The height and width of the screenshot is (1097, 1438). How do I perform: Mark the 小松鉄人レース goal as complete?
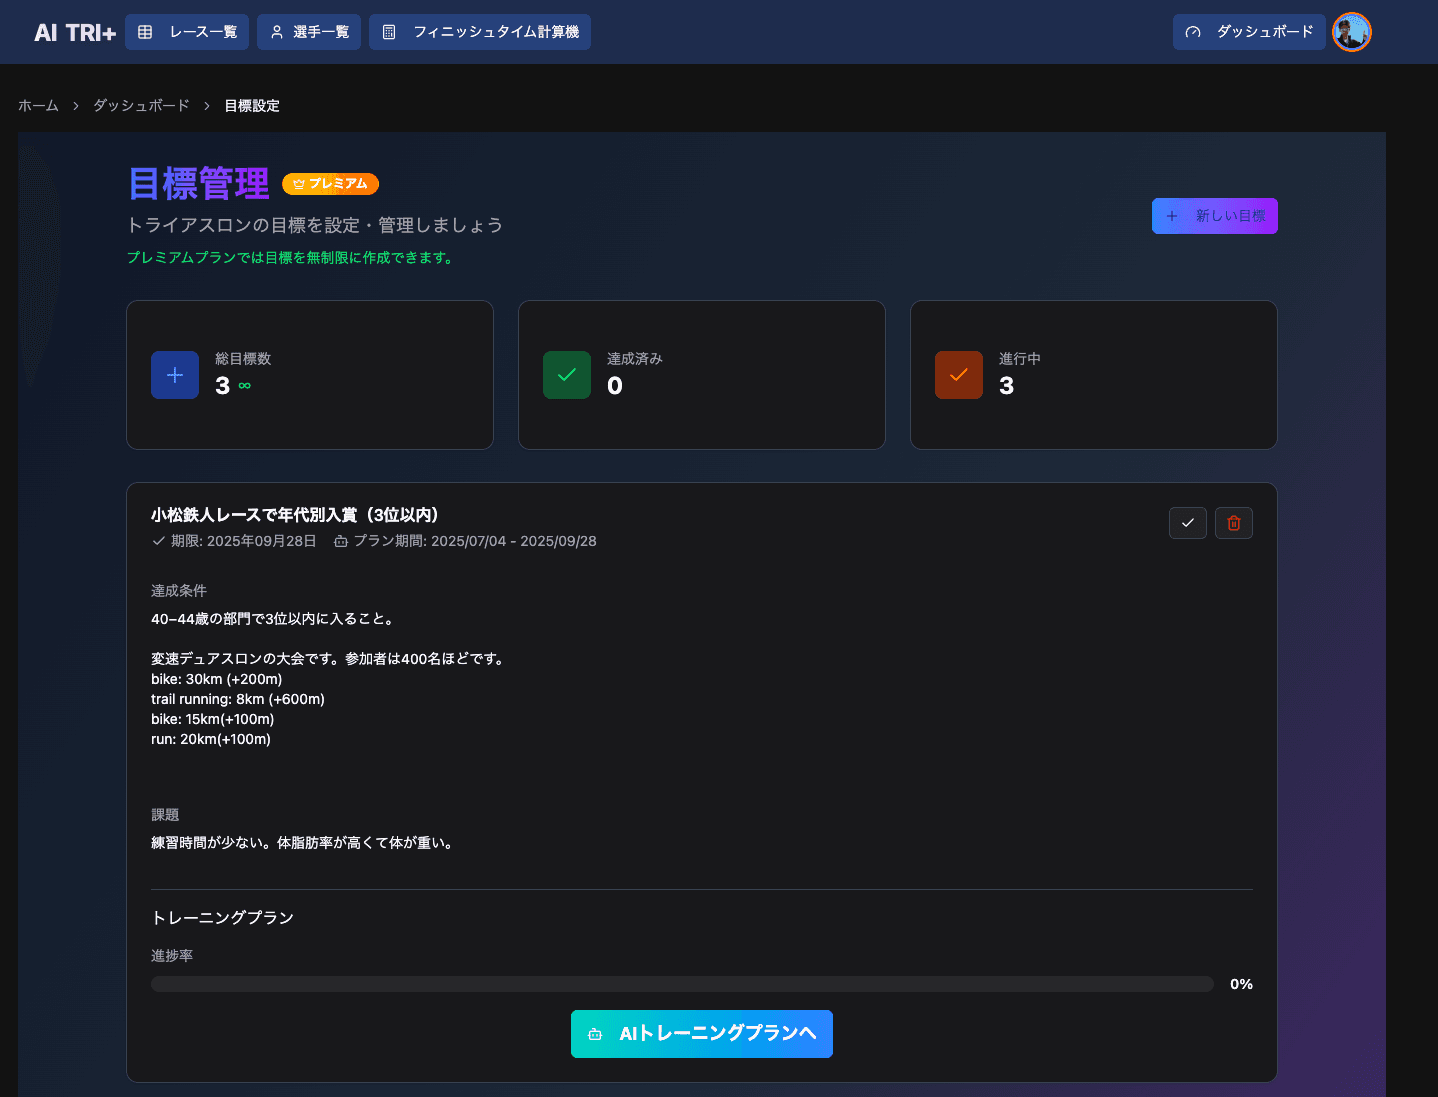click(1188, 523)
